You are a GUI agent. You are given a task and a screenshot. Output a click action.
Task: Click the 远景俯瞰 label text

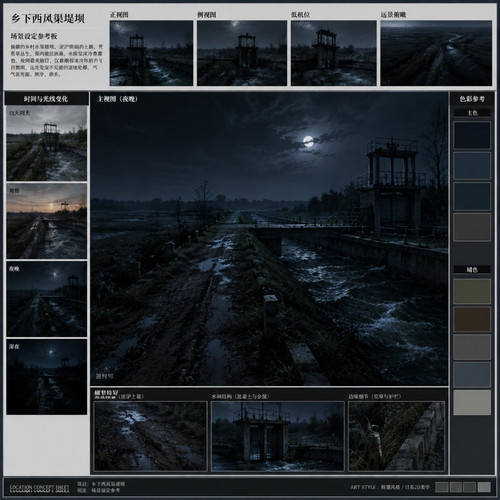click(x=393, y=15)
